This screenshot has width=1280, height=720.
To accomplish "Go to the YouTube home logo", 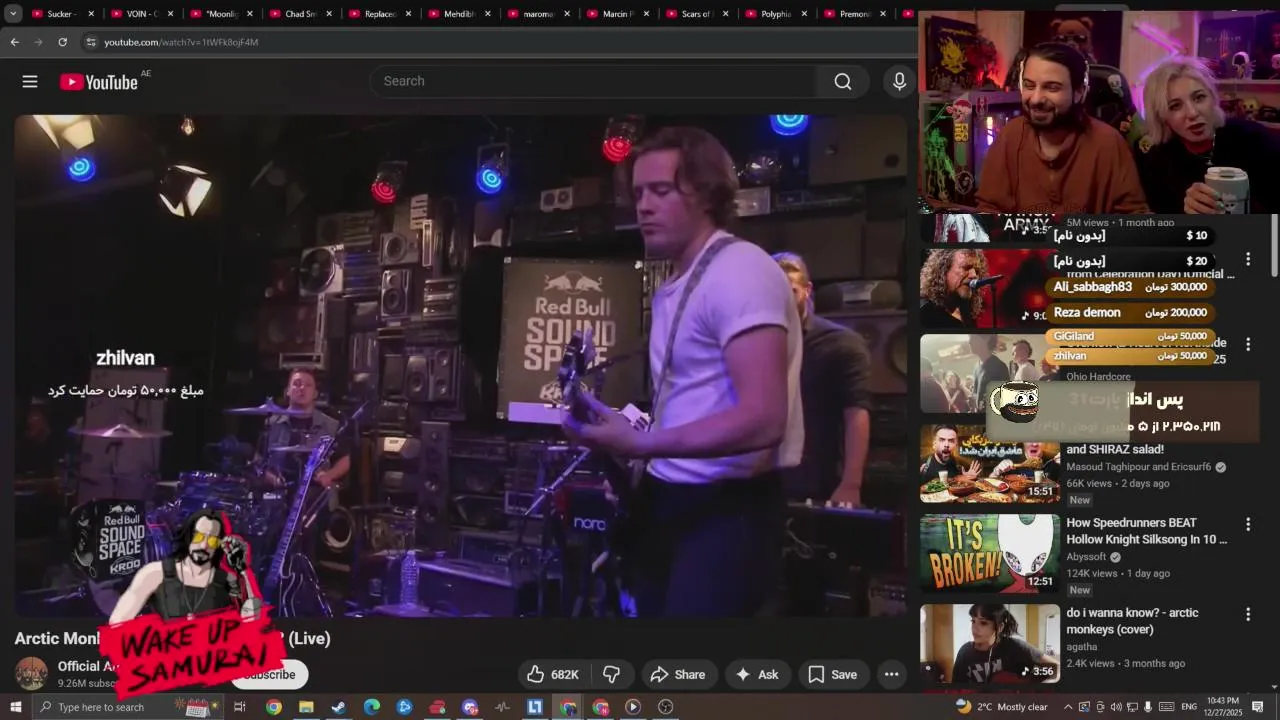I will 98,82.
